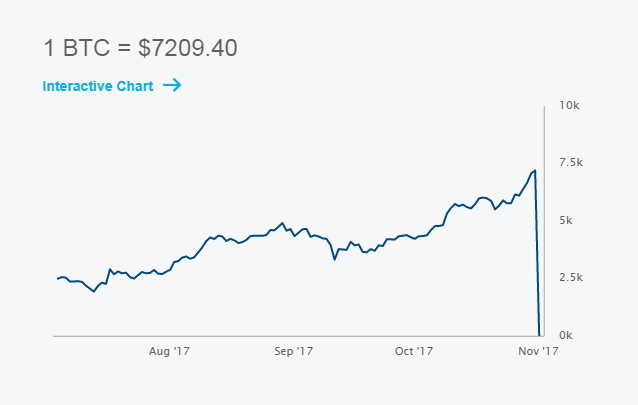
Task: Click the chart line's peak near November
Action: [535, 170]
